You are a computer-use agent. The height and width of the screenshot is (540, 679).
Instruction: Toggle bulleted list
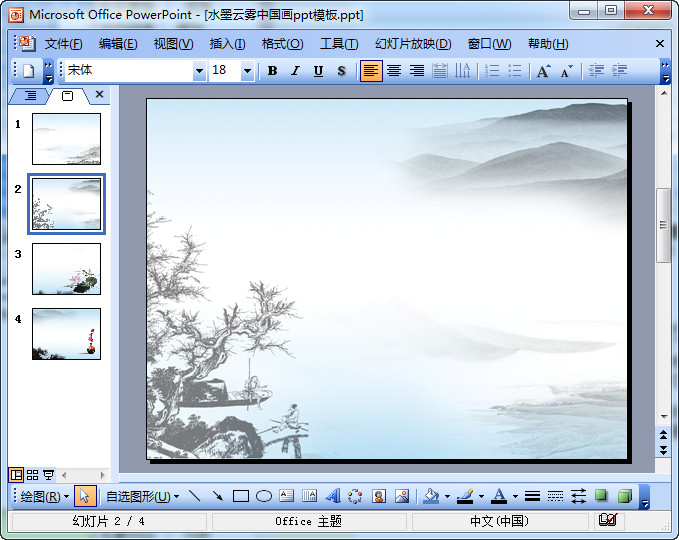[514, 71]
